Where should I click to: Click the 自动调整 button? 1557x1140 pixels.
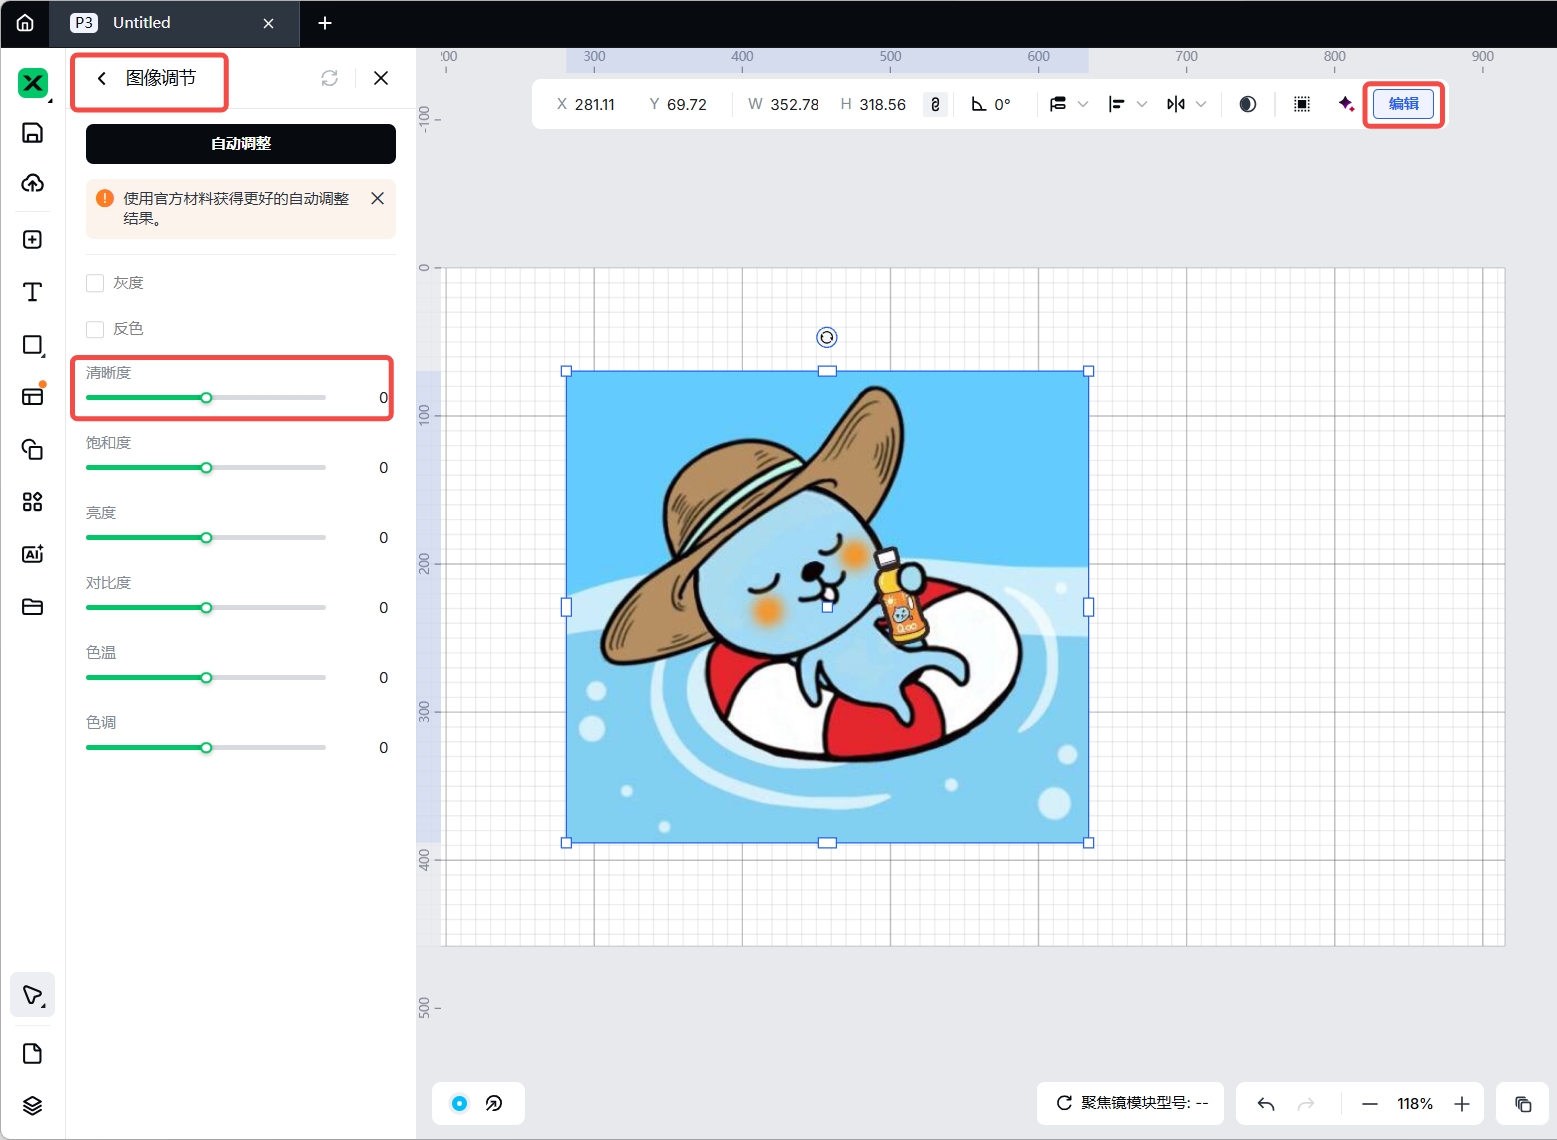click(x=241, y=144)
